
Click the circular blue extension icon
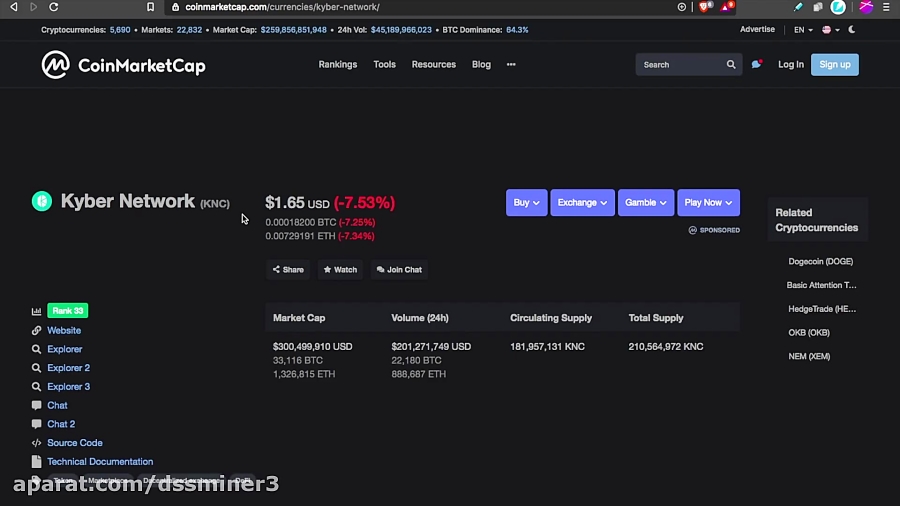pos(838,7)
